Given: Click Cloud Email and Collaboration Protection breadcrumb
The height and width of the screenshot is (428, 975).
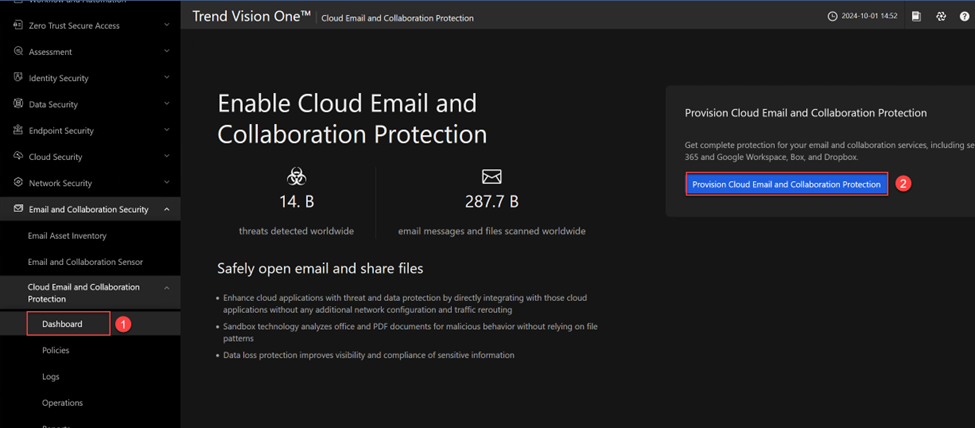Looking at the screenshot, I should [397, 18].
